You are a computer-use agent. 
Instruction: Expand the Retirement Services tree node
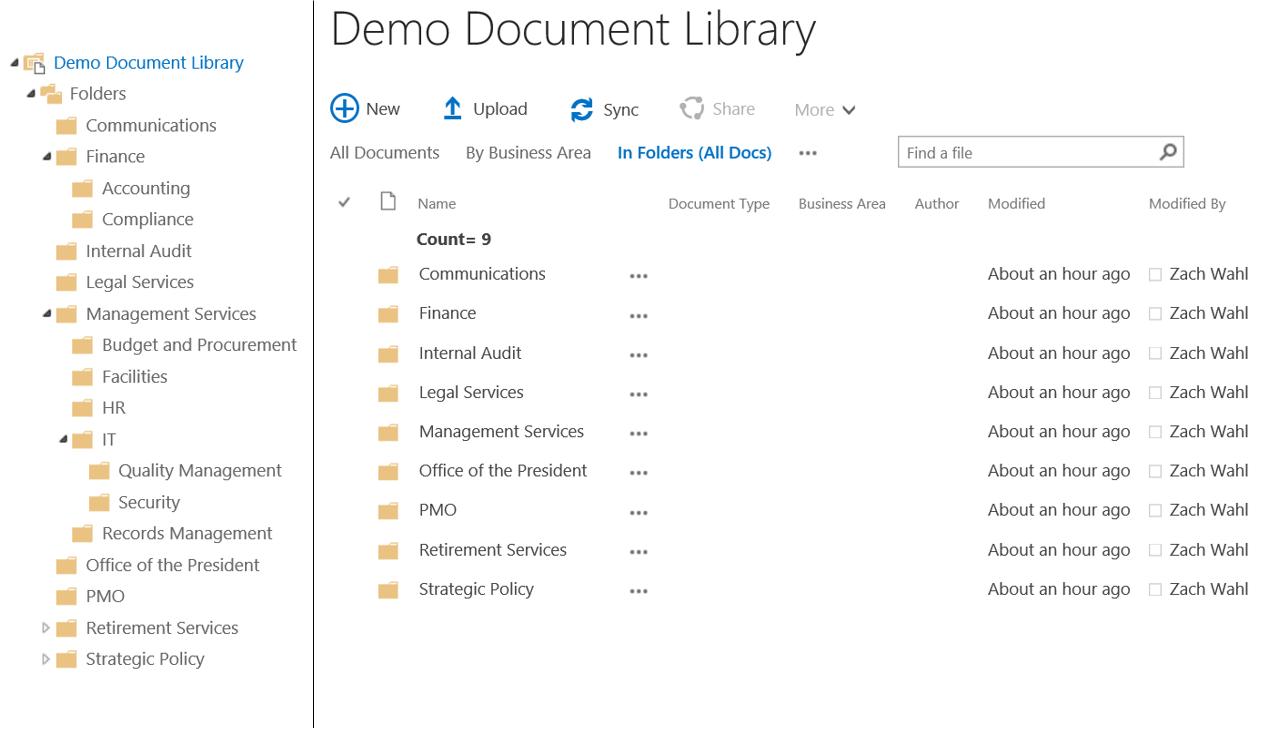44,627
